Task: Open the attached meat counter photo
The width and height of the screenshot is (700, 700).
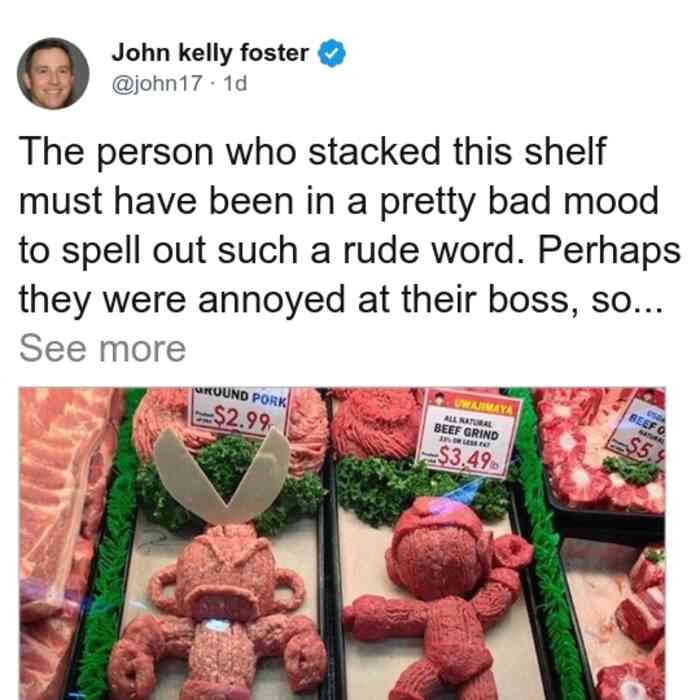Action: 342,543
